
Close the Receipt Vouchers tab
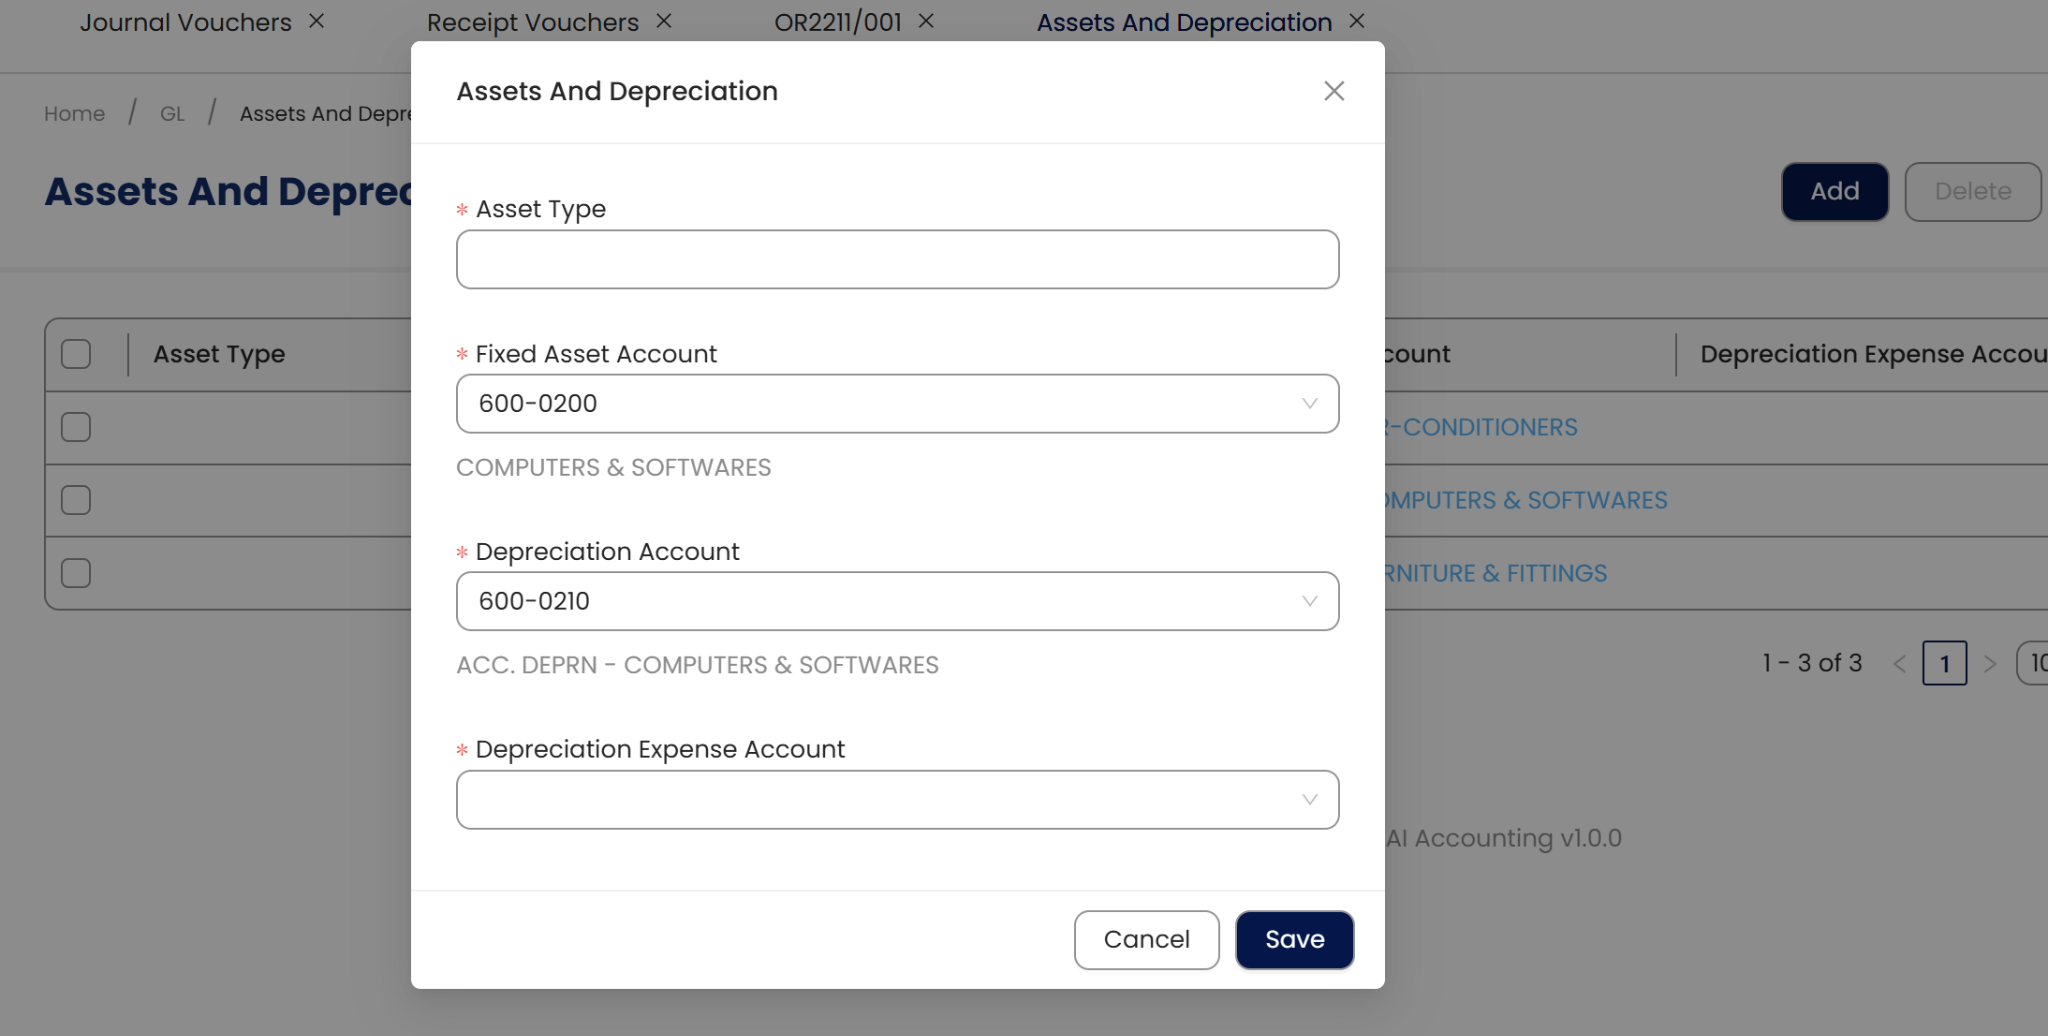tap(664, 21)
